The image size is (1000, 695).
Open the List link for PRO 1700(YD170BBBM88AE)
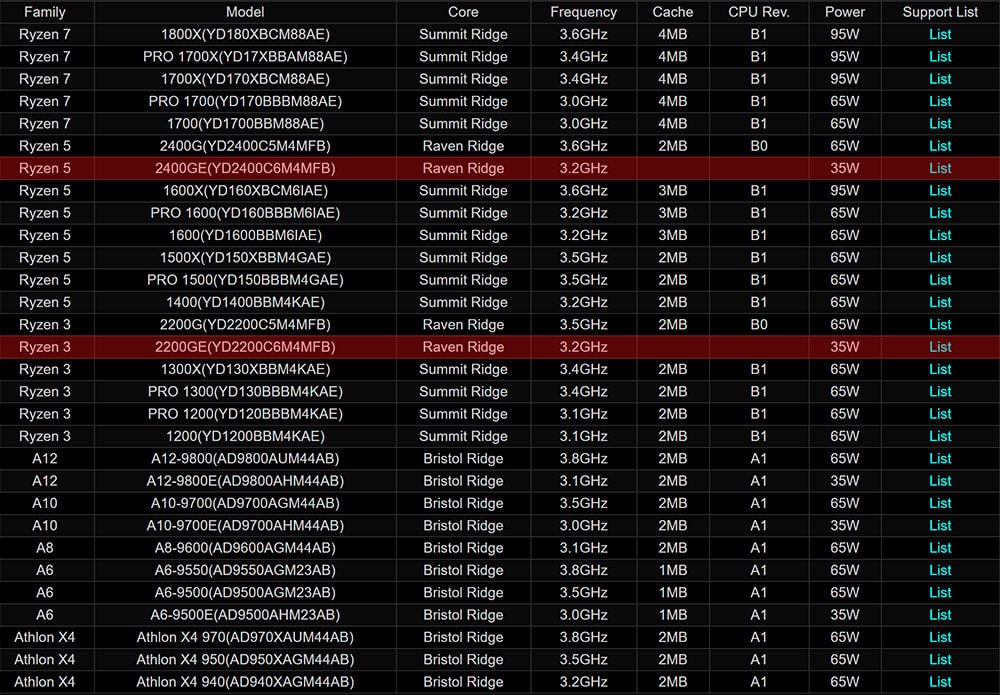coord(940,101)
